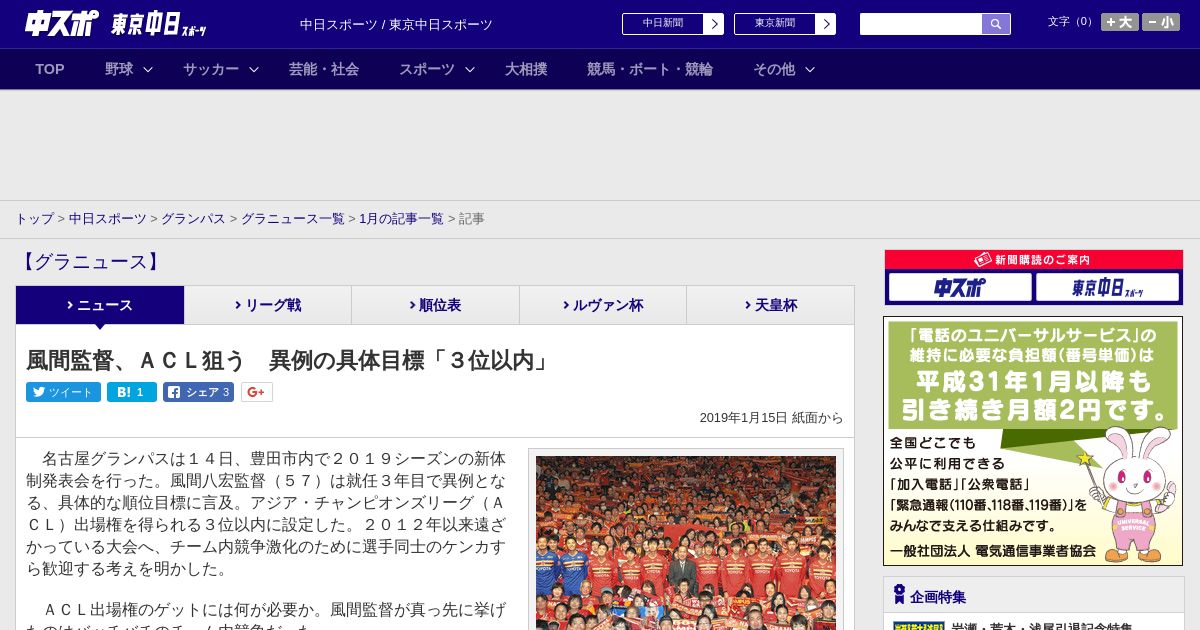Share article on Google+ button
The width and height of the screenshot is (1200, 630).
point(256,392)
